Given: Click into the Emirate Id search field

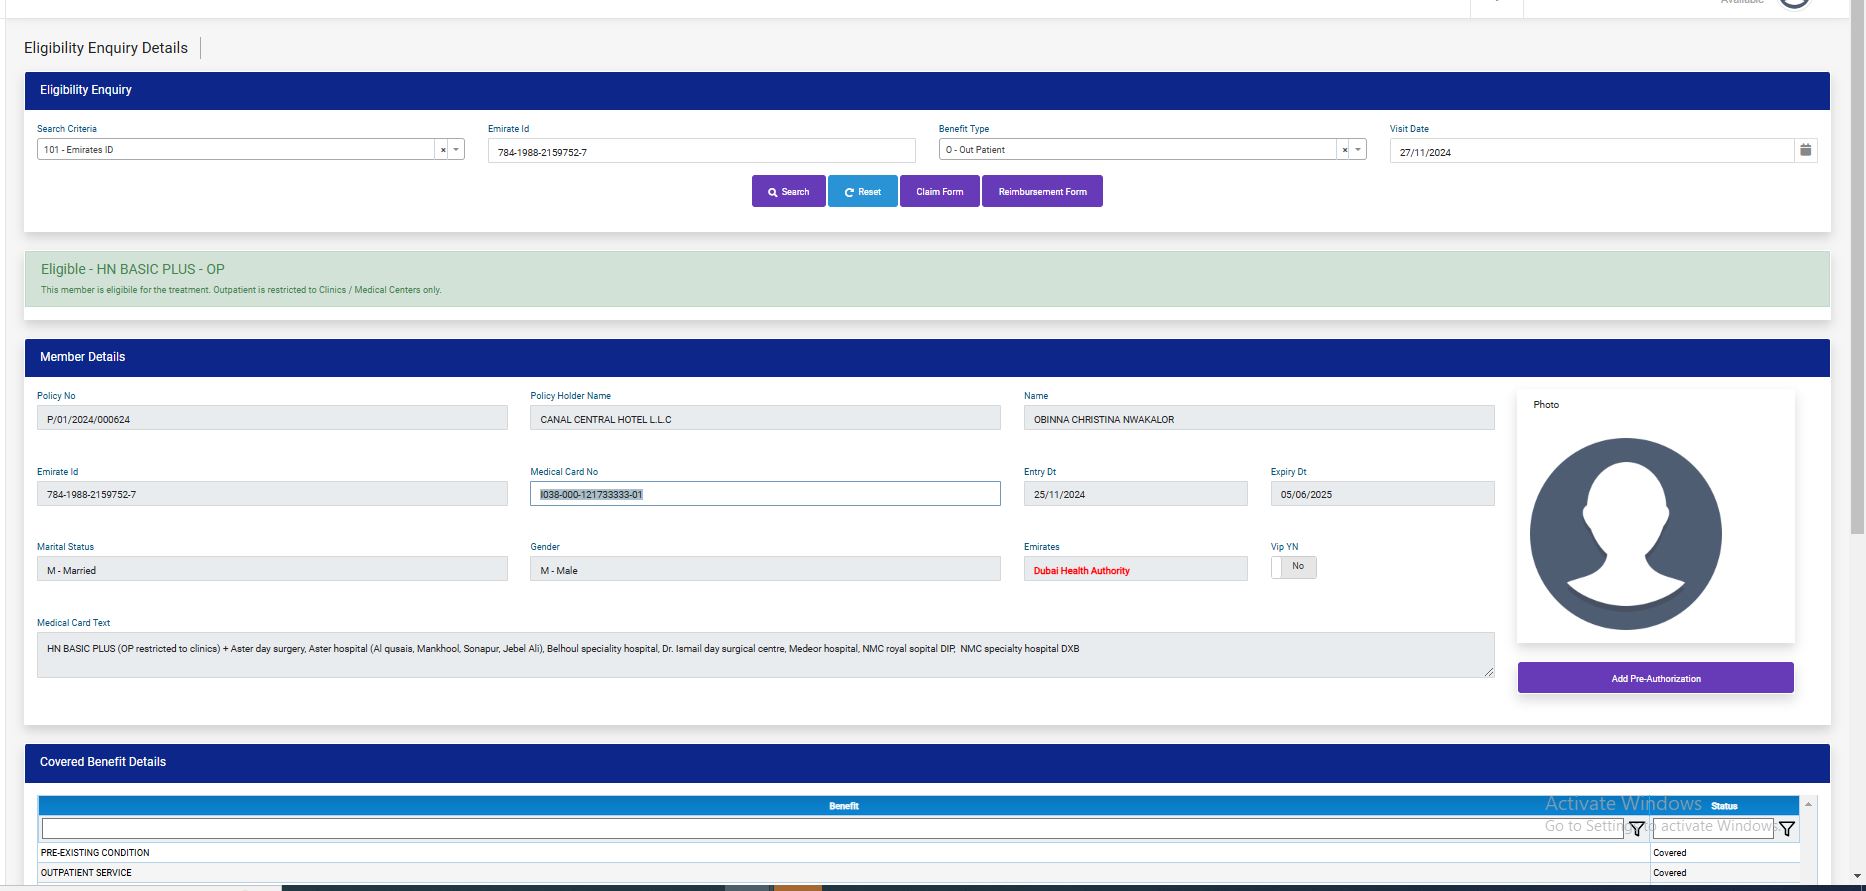Looking at the screenshot, I should click(x=700, y=152).
